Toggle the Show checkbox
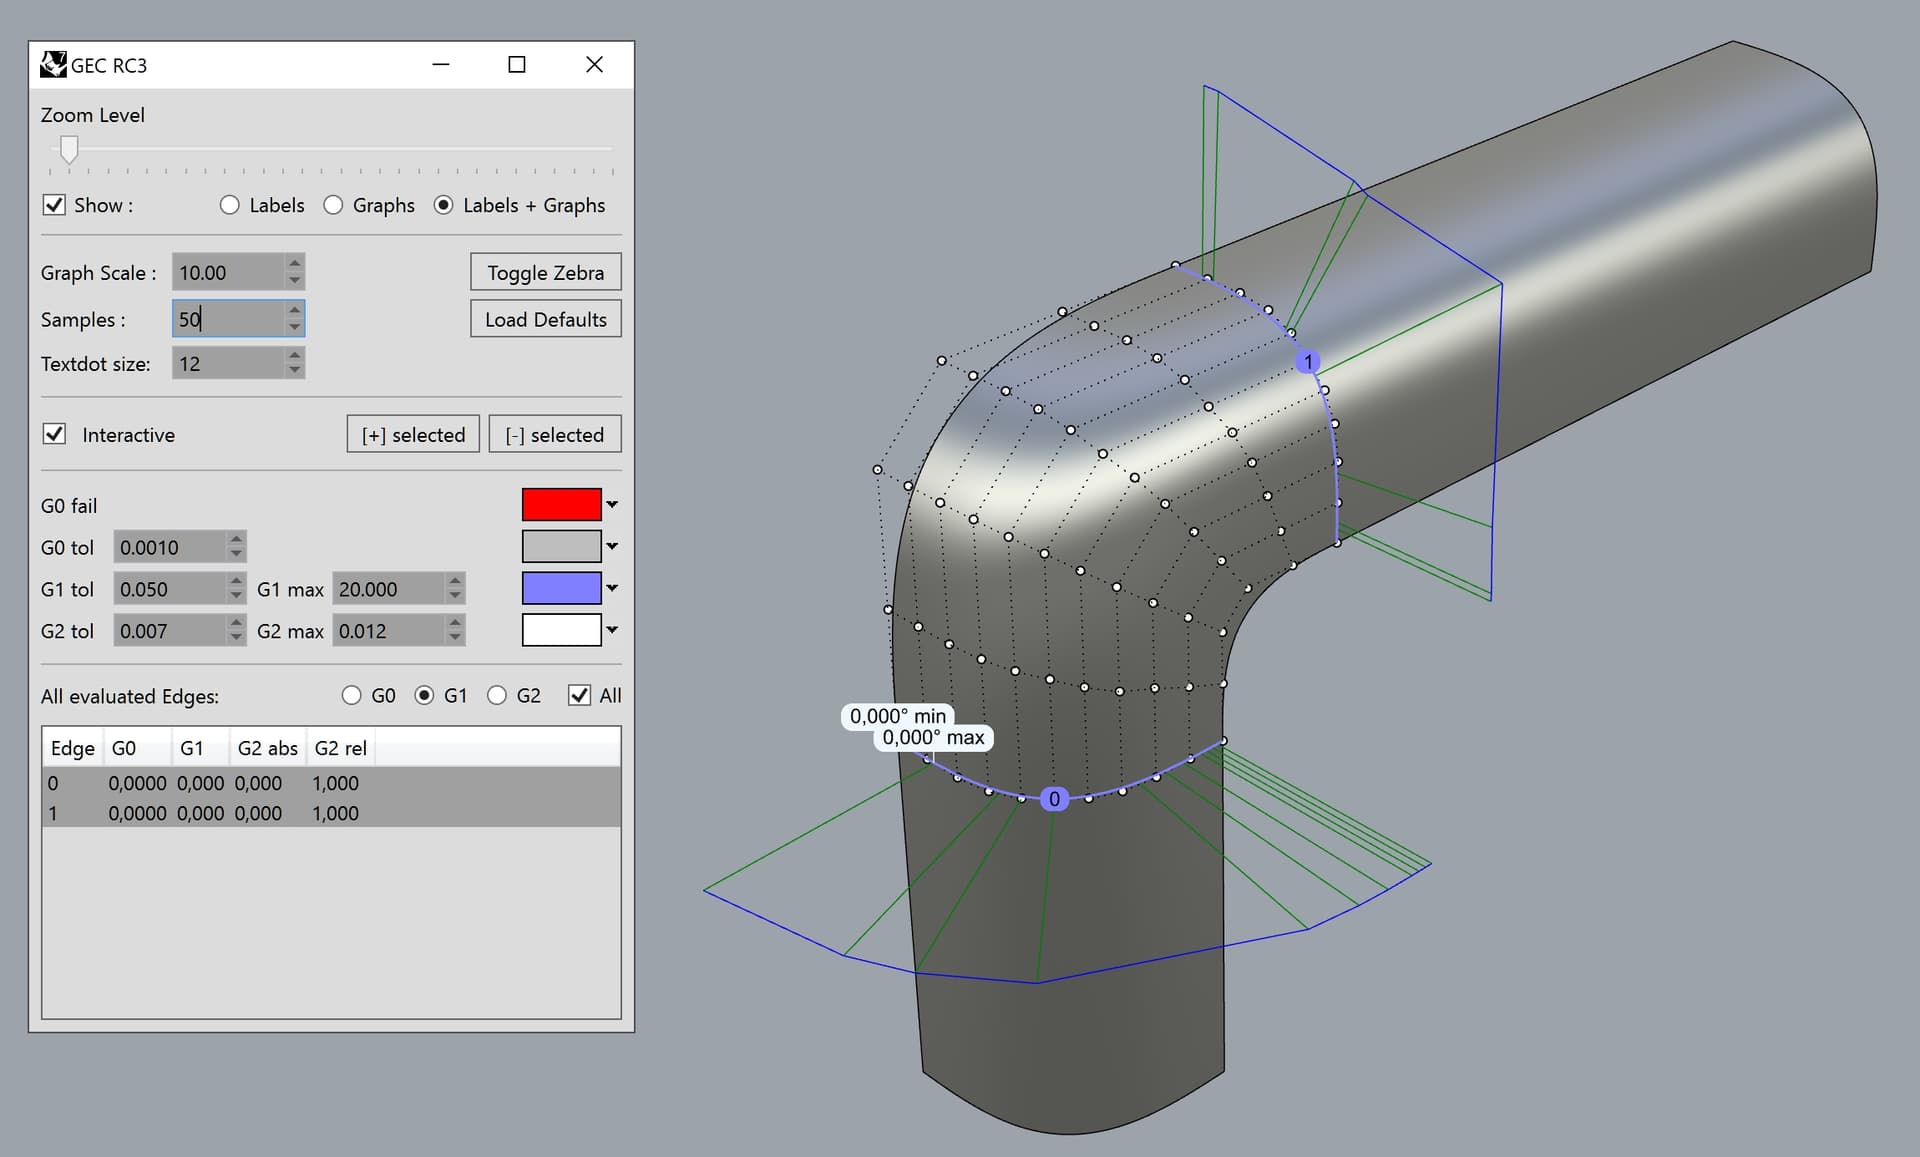 54,205
